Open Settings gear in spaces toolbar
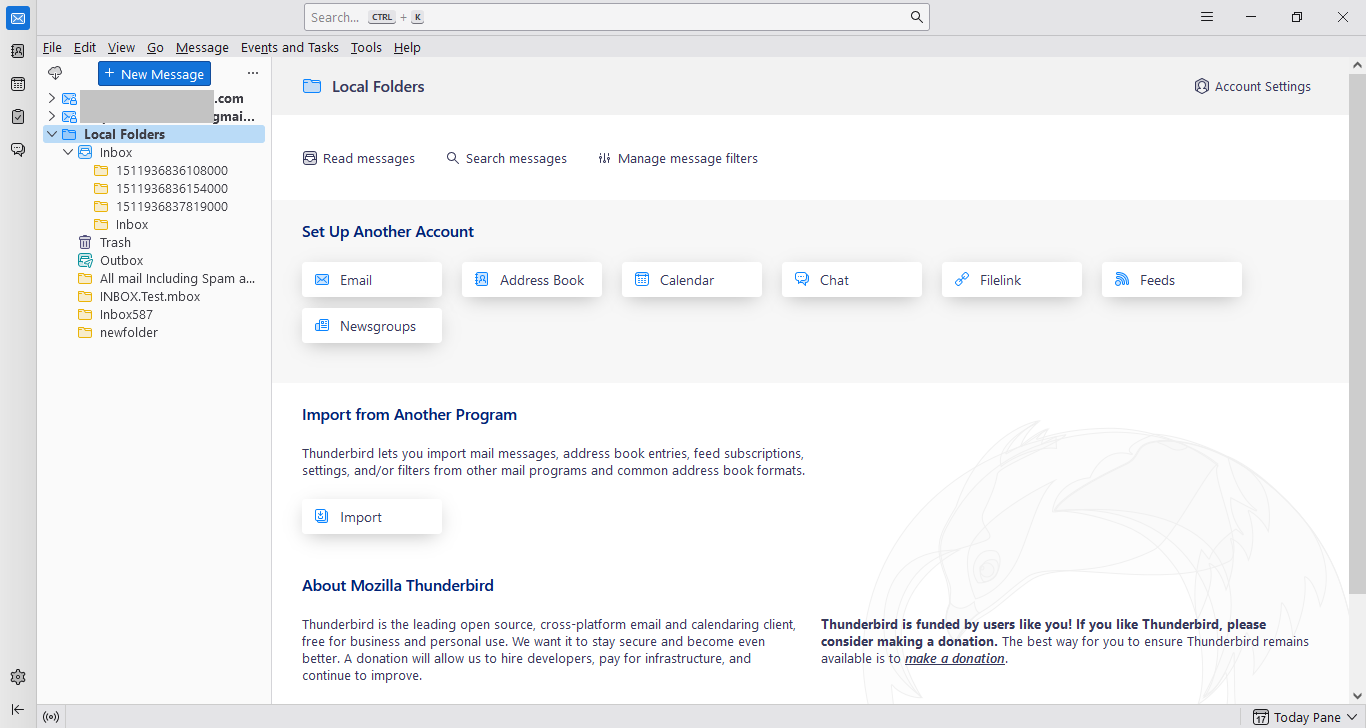 coord(18,677)
